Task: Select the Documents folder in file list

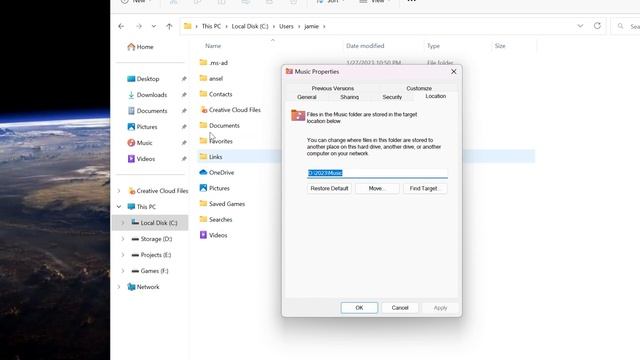Action: point(219,125)
